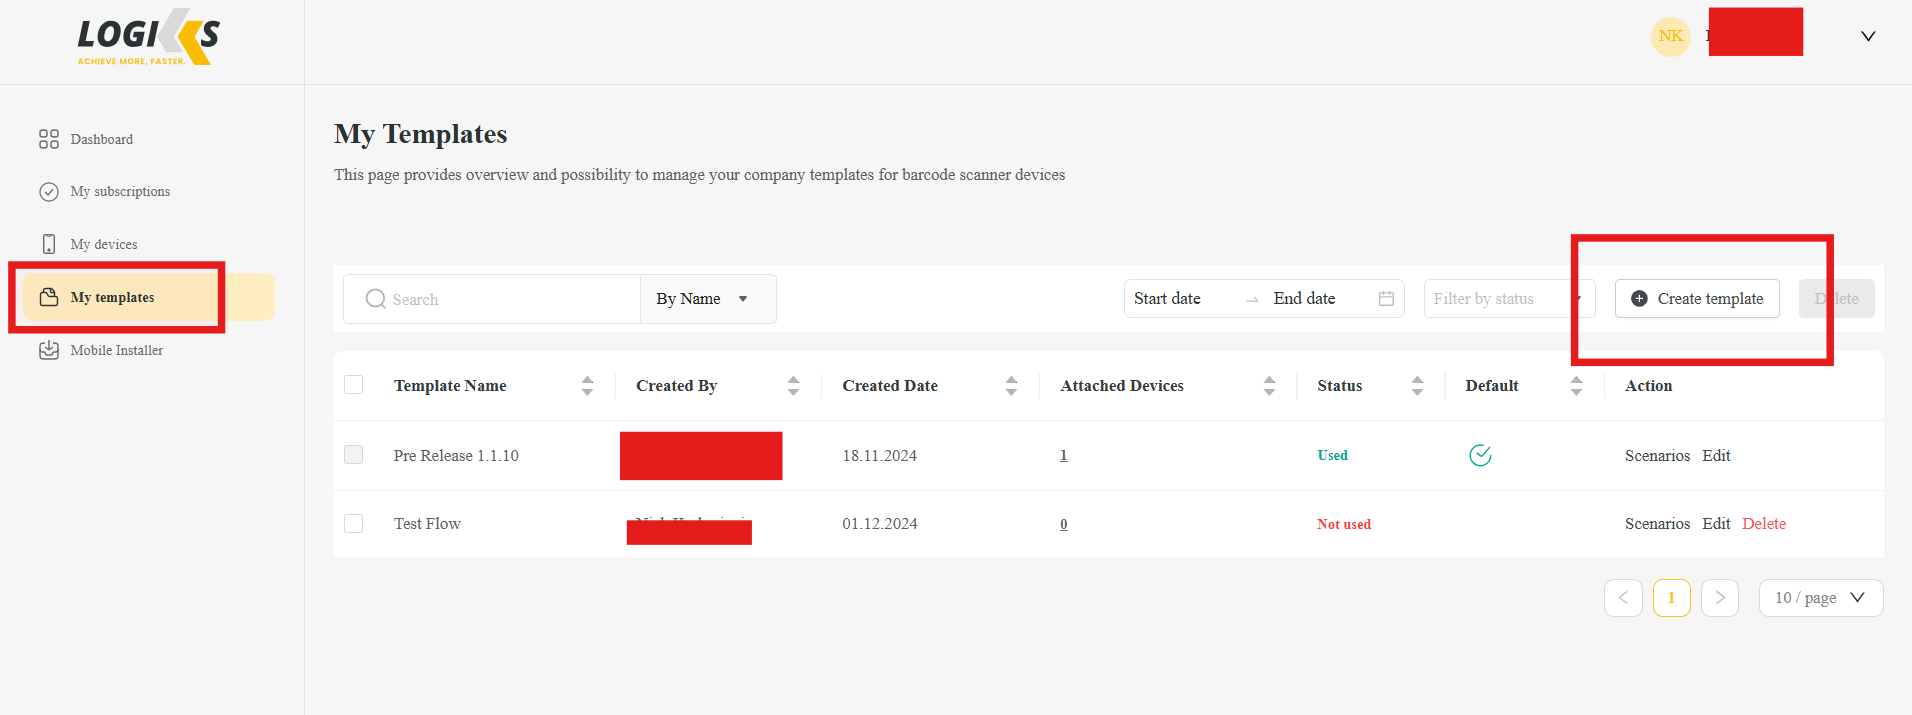The height and width of the screenshot is (715, 1912).
Task: Click the Logiks logo
Action: 149,40
